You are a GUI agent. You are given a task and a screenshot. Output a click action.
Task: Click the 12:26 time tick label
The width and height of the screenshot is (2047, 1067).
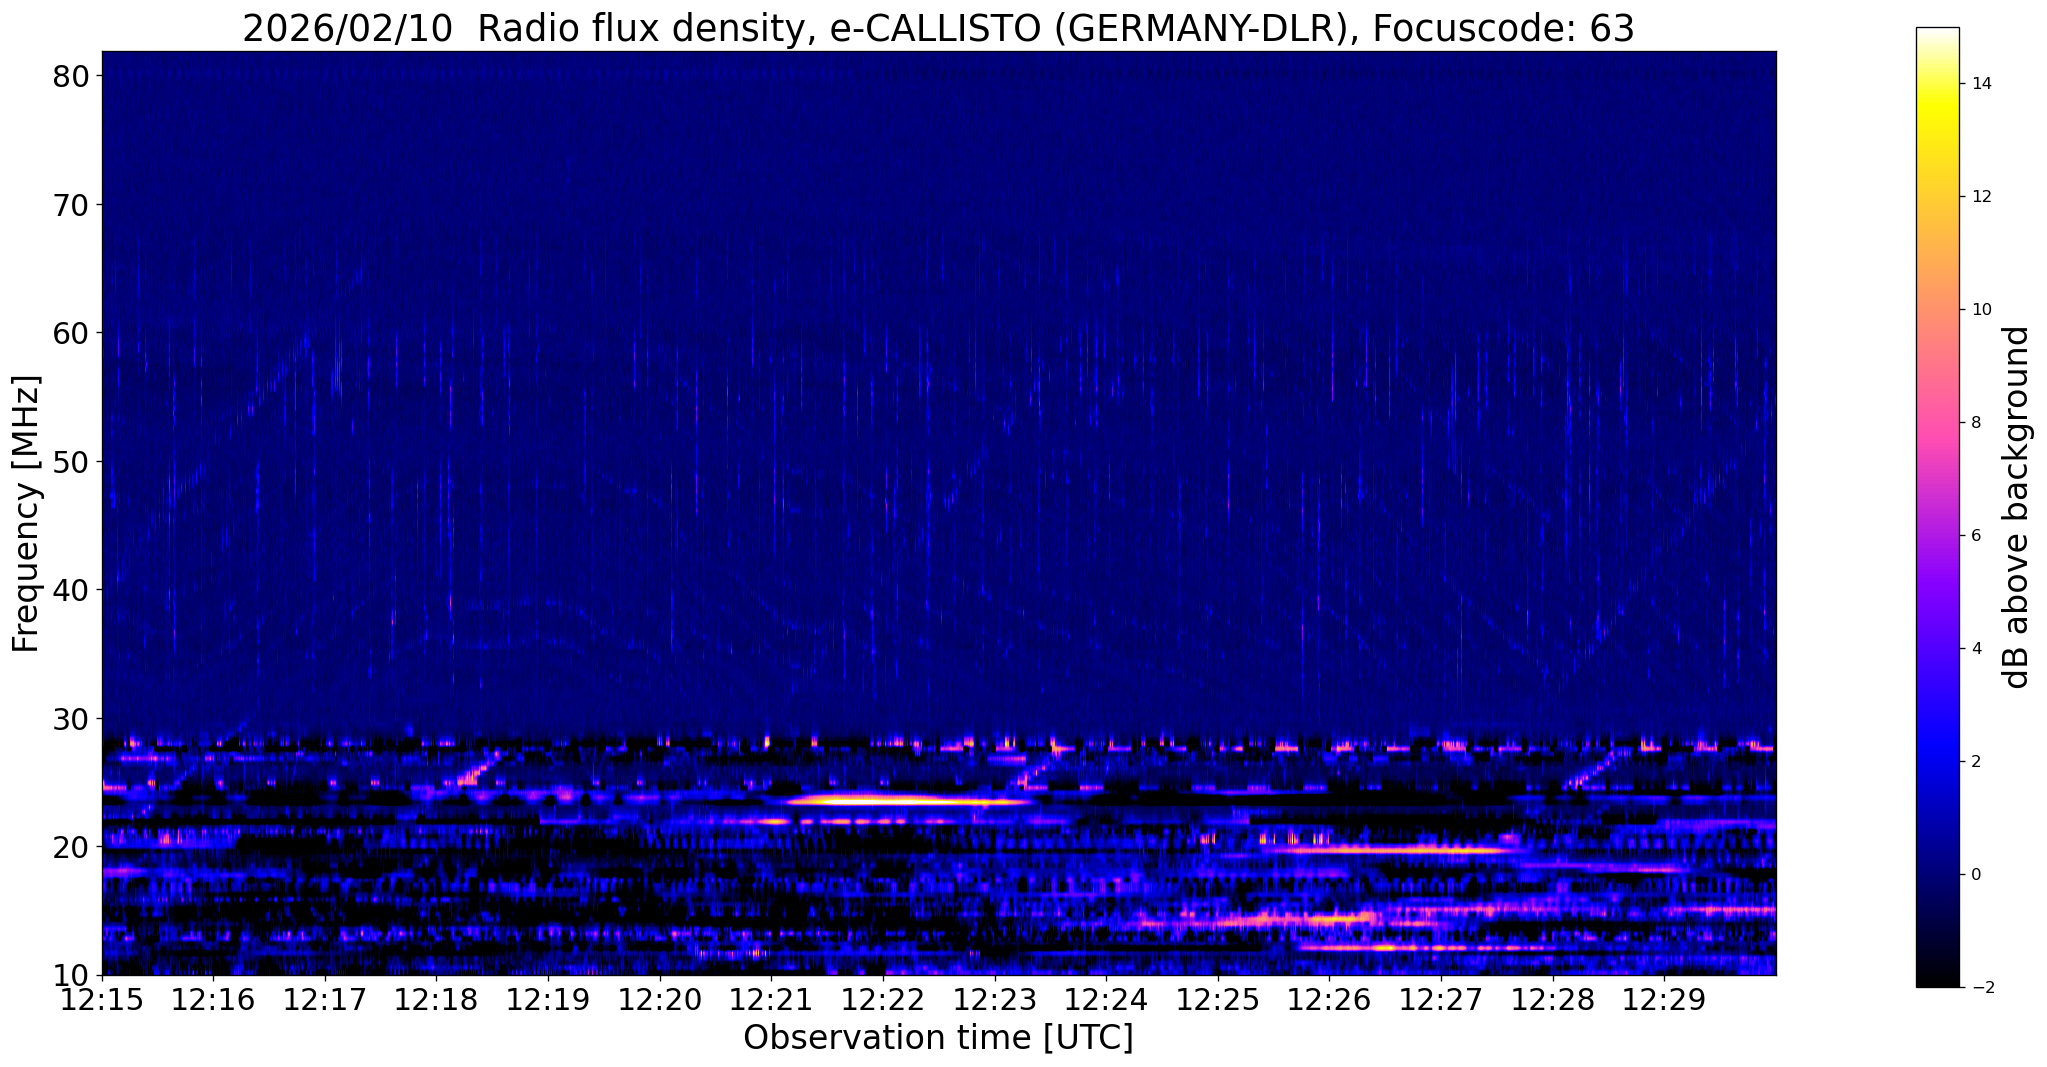click(x=1329, y=1000)
